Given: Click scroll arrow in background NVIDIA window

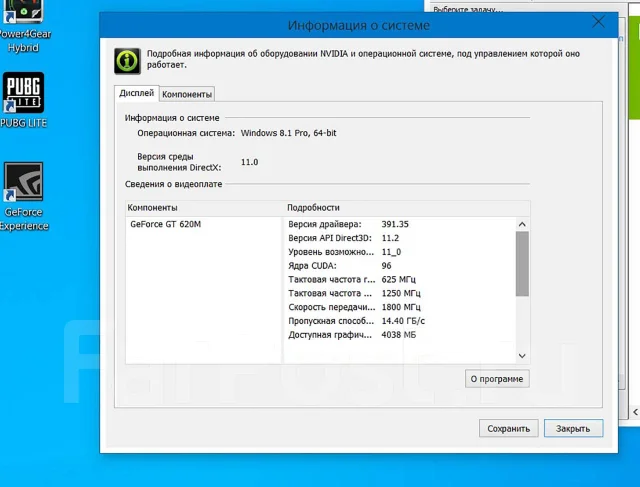Looking at the screenshot, I should [635, 412].
